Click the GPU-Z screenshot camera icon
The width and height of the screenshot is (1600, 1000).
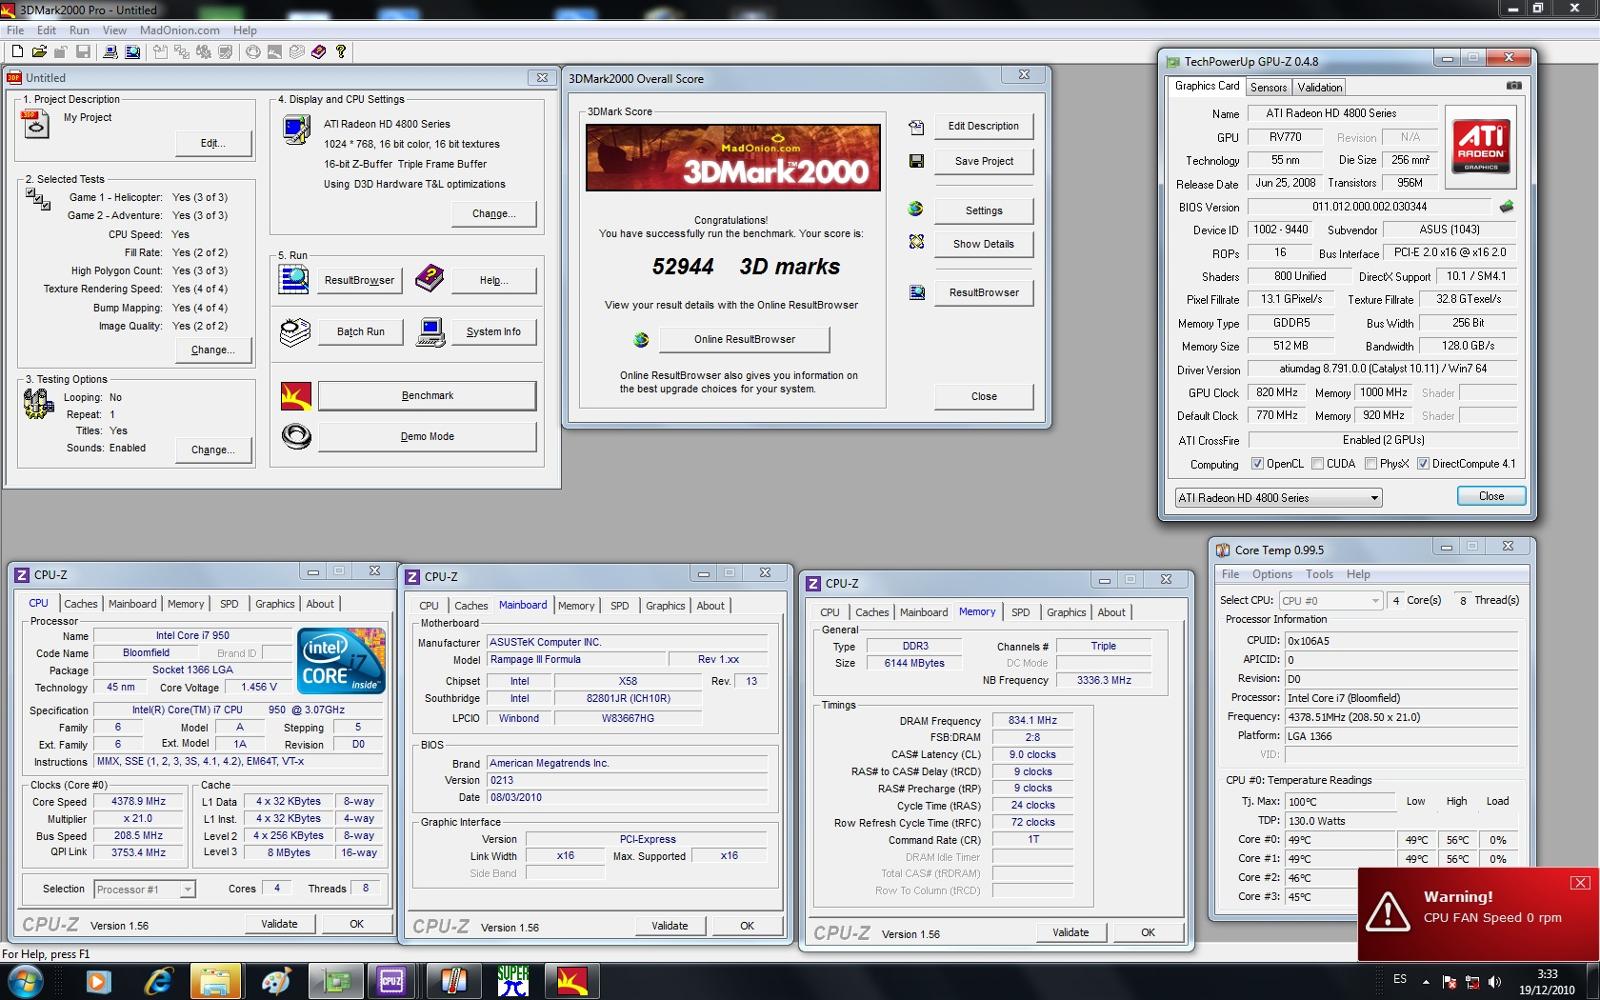1514,86
